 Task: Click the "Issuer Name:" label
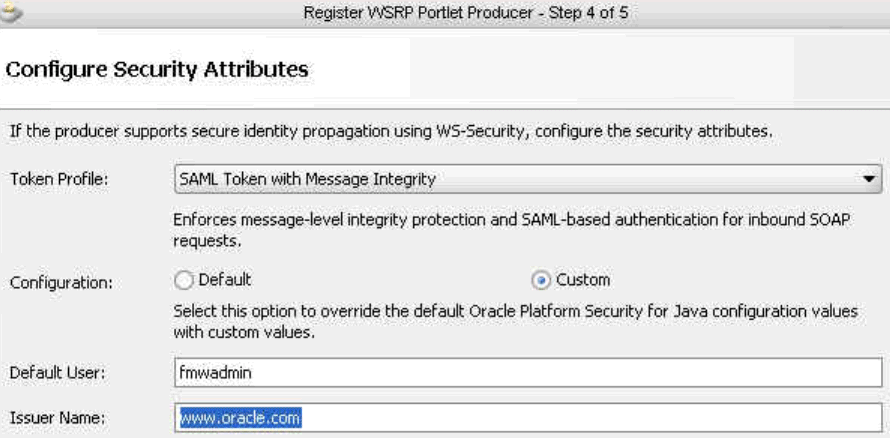tap(58, 419)
